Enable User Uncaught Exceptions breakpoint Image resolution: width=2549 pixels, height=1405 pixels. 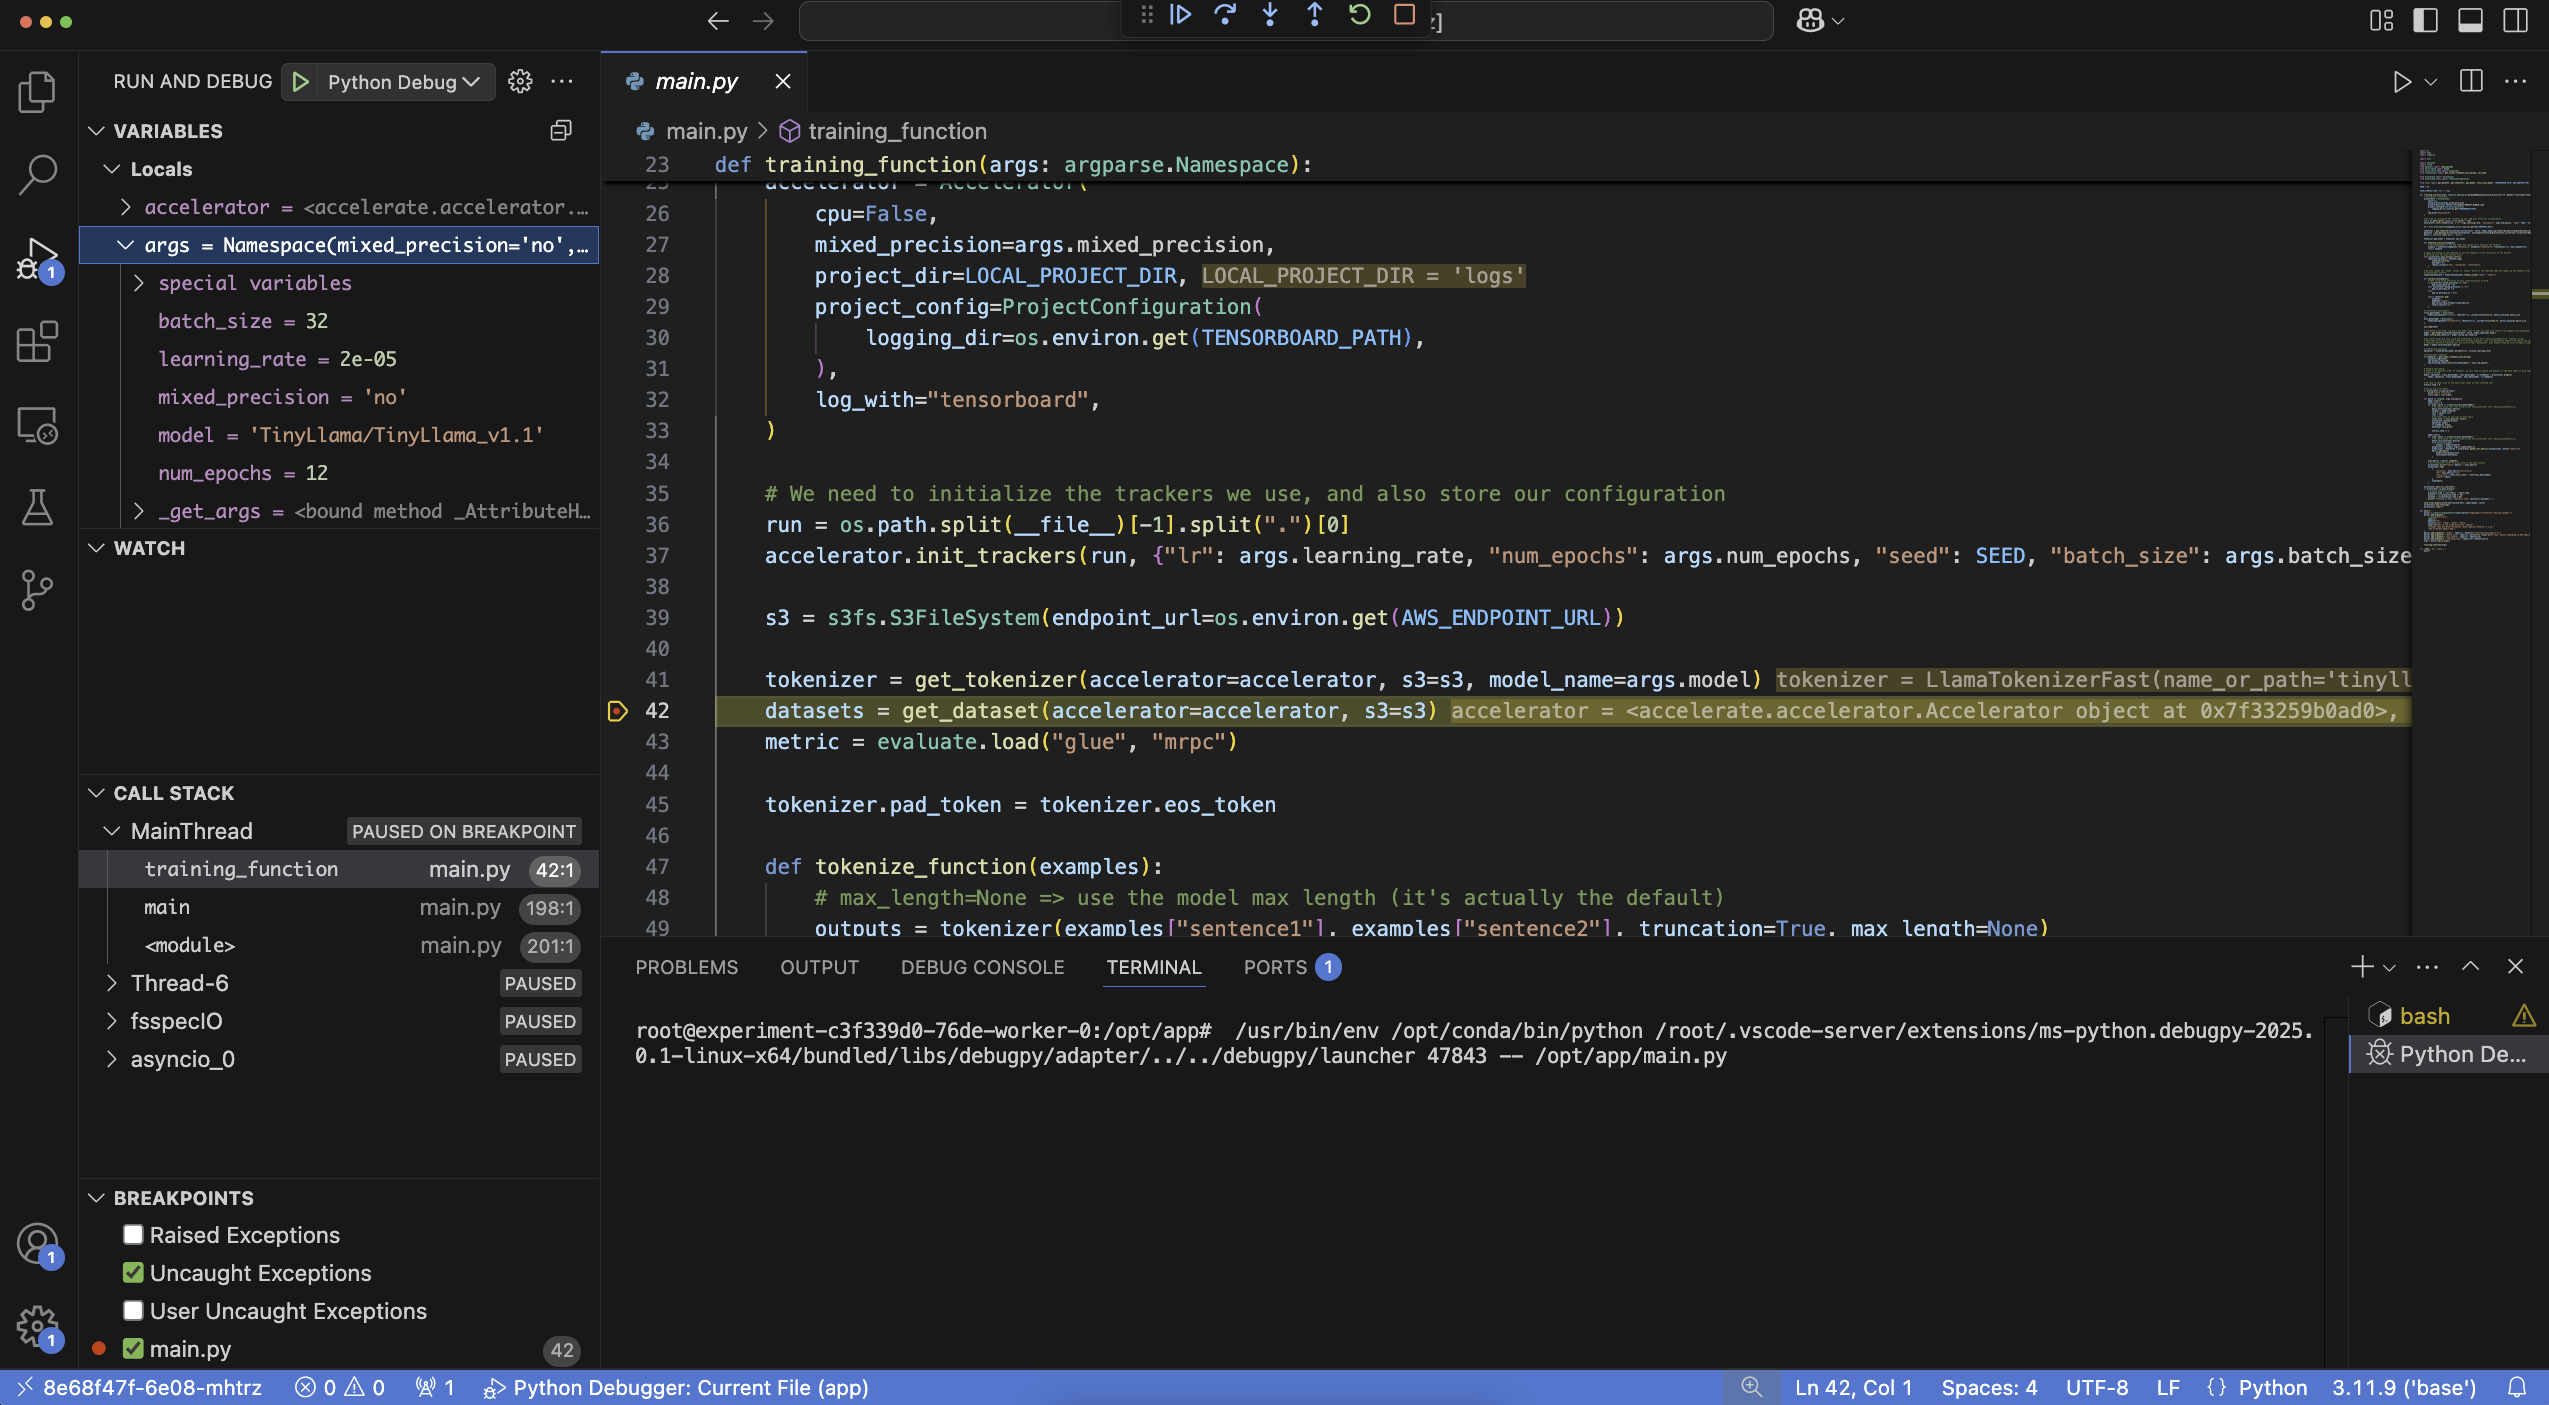point(133,1311)
